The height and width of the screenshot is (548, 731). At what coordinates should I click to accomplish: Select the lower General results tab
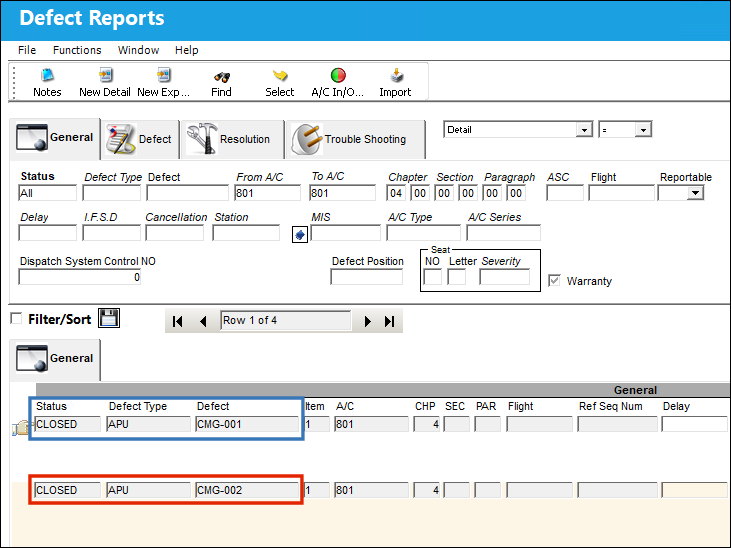(55, 358)
